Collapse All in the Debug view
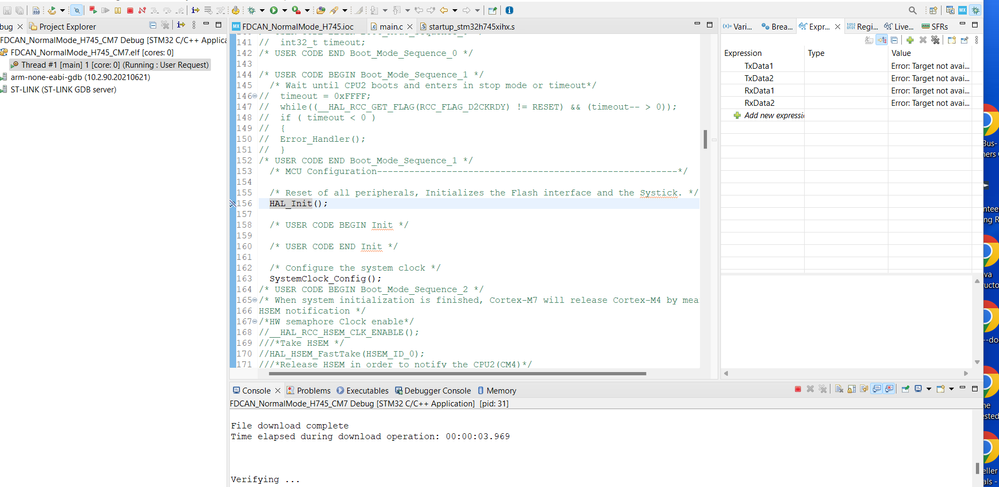999x487 pixels. pyautogui.click(x=153, y=25)
